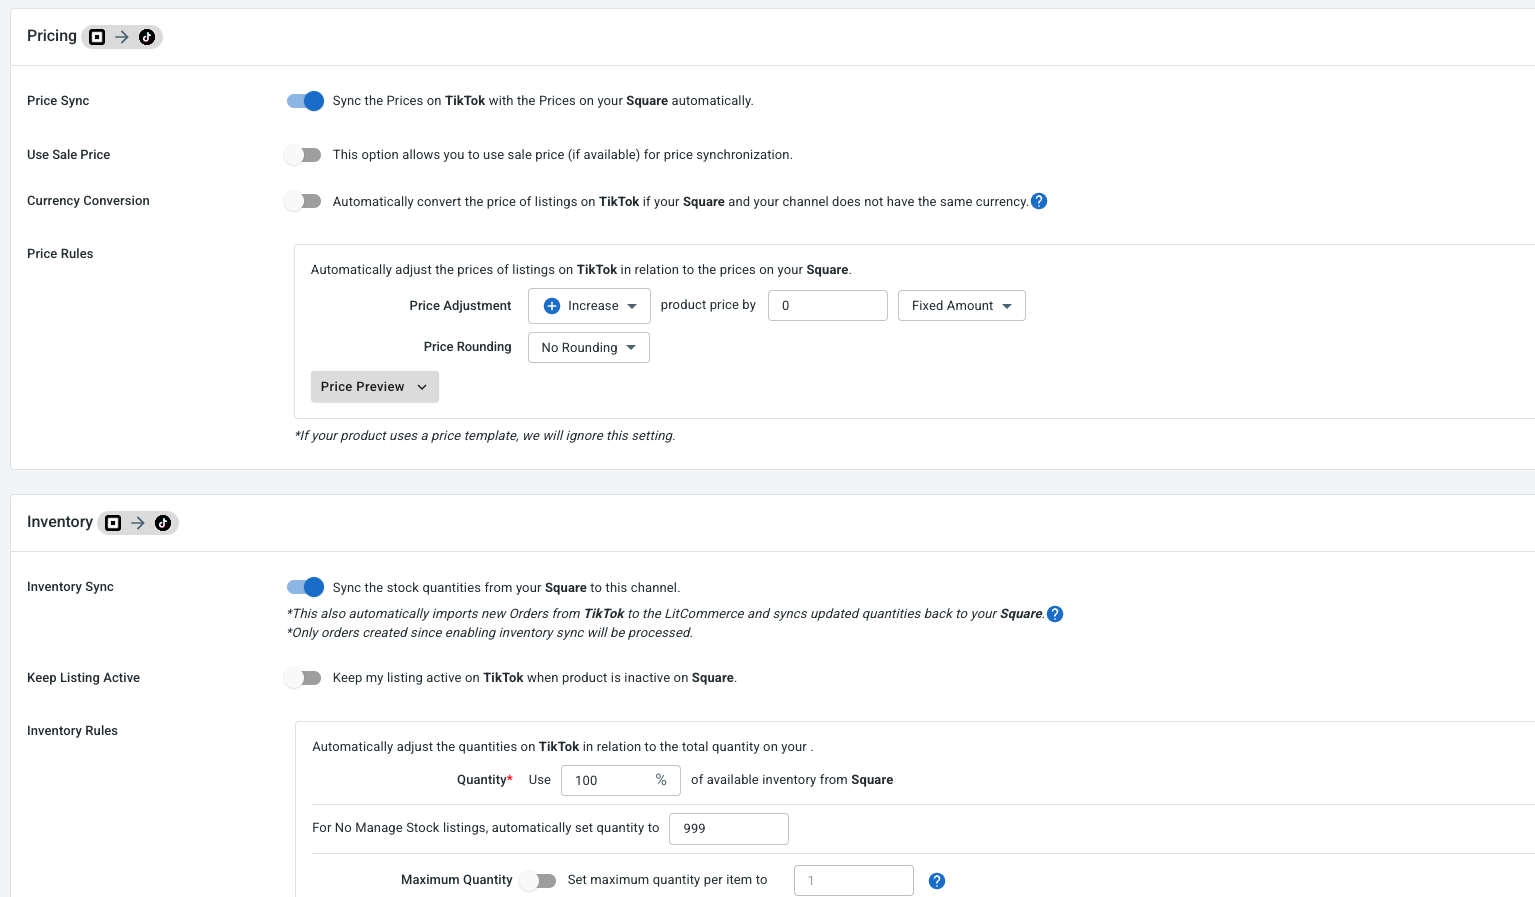Screen dimensions: 1535x897
Task: Open the No Rounding dropdown
Action: click(589, 348)
